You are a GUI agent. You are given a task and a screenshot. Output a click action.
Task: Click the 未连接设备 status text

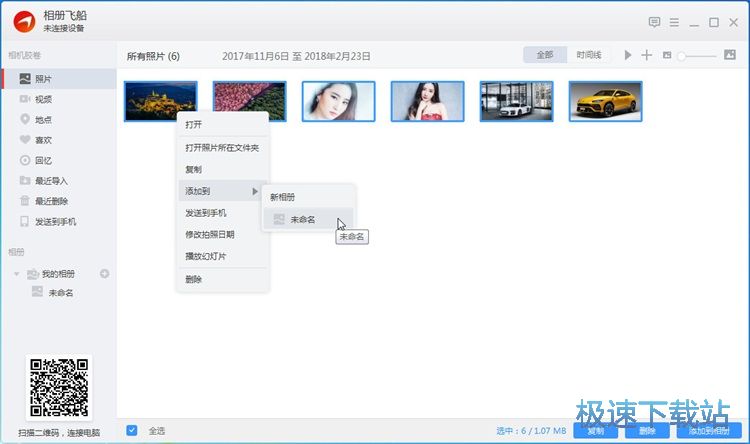point(64,28)
